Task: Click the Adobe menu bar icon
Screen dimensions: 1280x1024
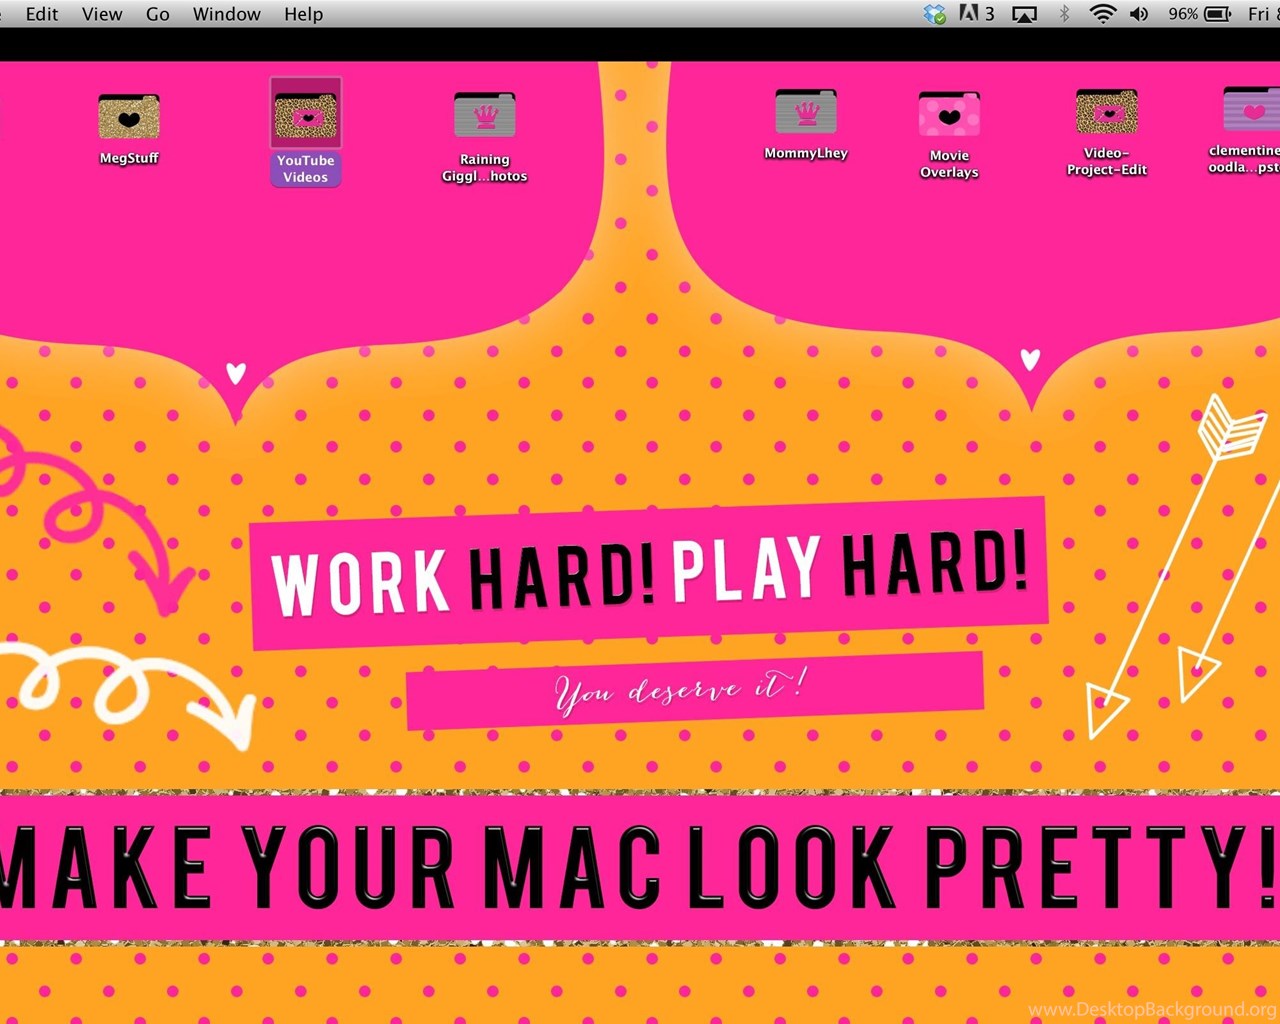Action: point(977,14)
